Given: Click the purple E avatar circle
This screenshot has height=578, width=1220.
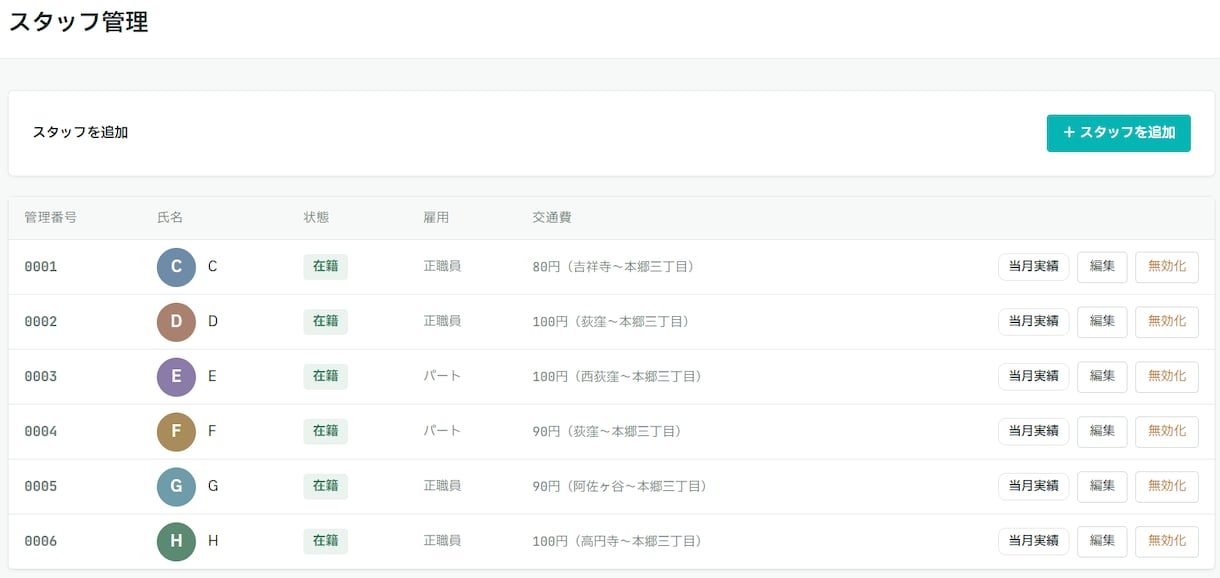Looking at the screenshot, I should click(x=176, y=377).
